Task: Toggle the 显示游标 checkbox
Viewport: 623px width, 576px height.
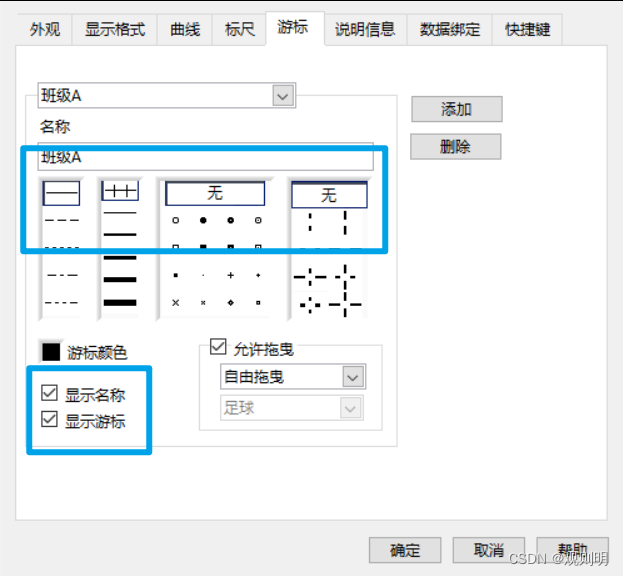Action: (x=49, y=419)
